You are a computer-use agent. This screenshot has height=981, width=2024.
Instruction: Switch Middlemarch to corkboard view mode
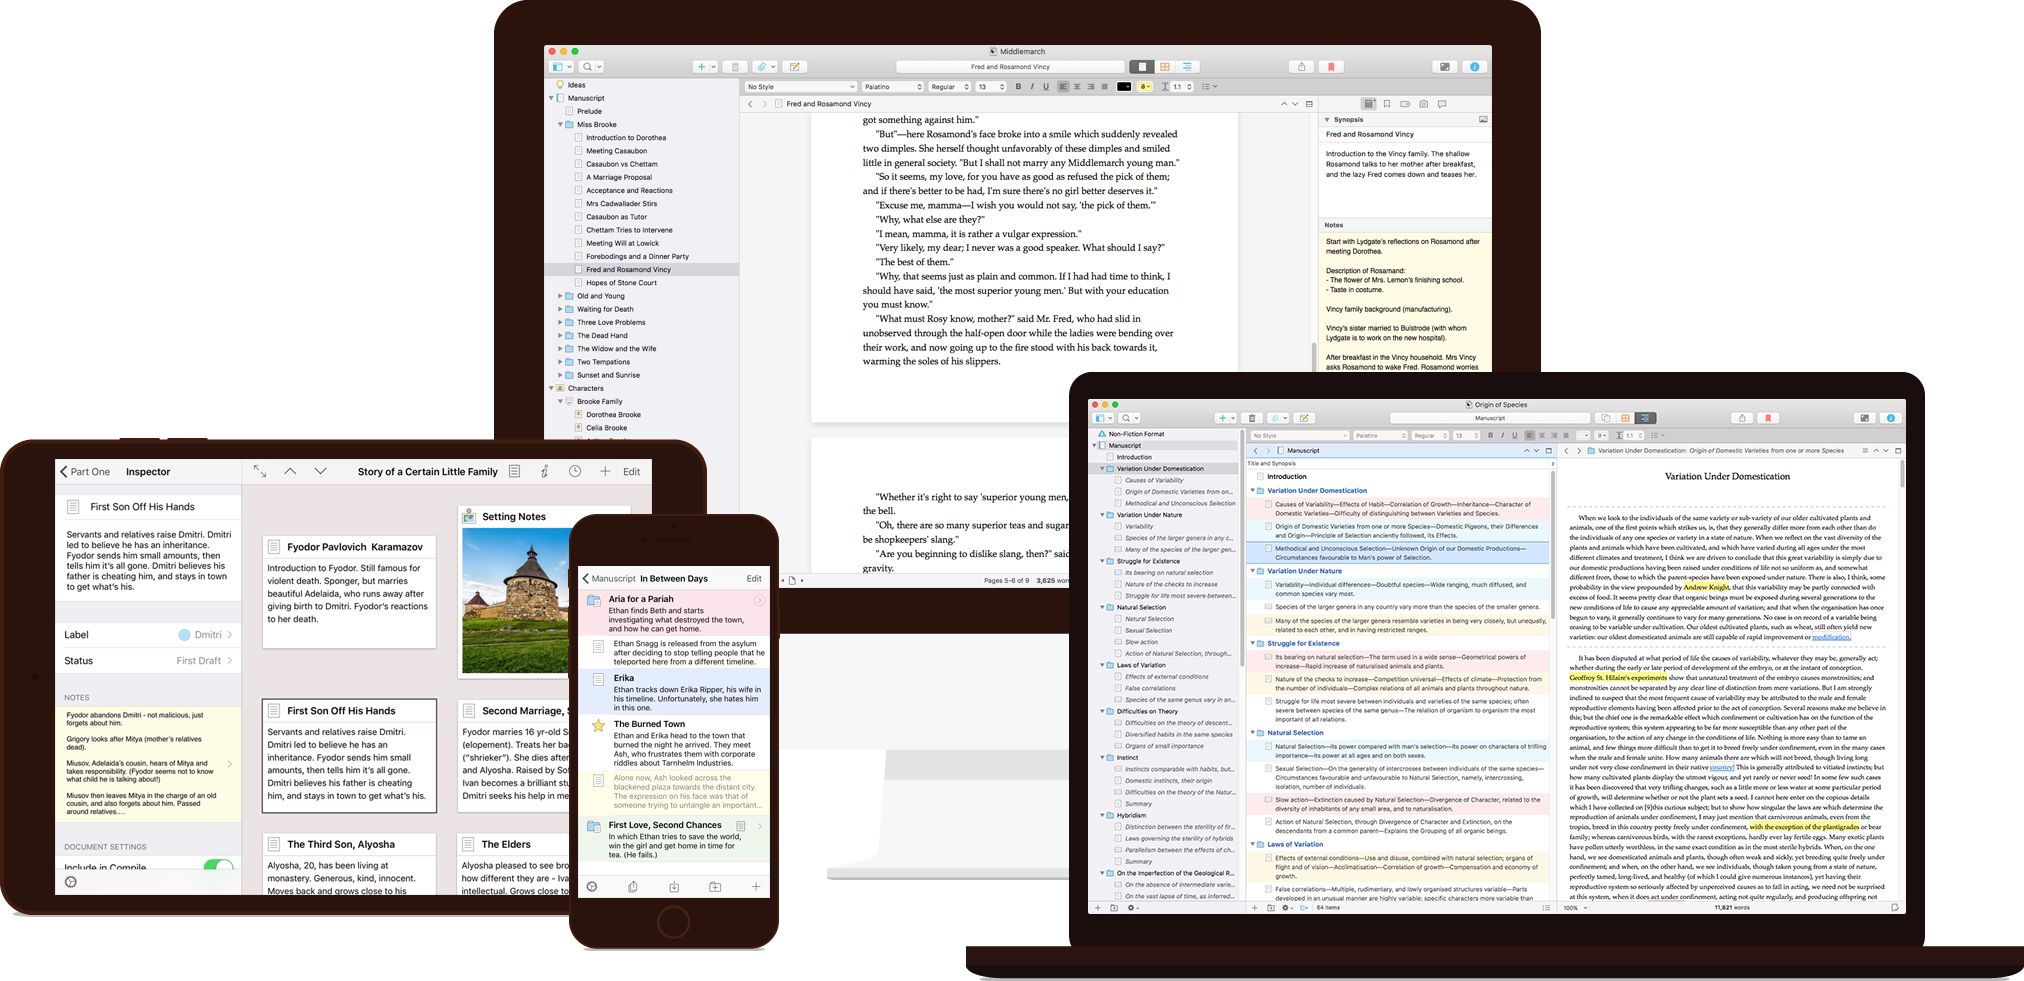coord(1165,67)
